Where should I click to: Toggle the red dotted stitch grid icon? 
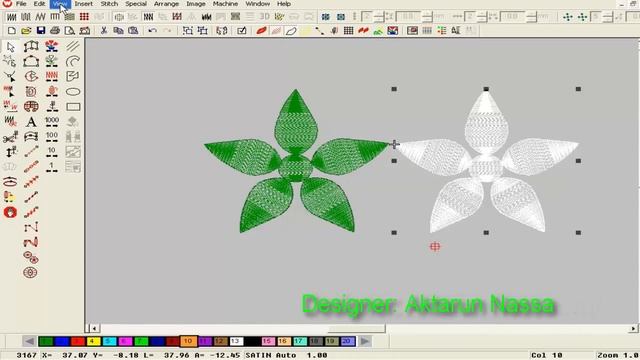click(84, 17)
